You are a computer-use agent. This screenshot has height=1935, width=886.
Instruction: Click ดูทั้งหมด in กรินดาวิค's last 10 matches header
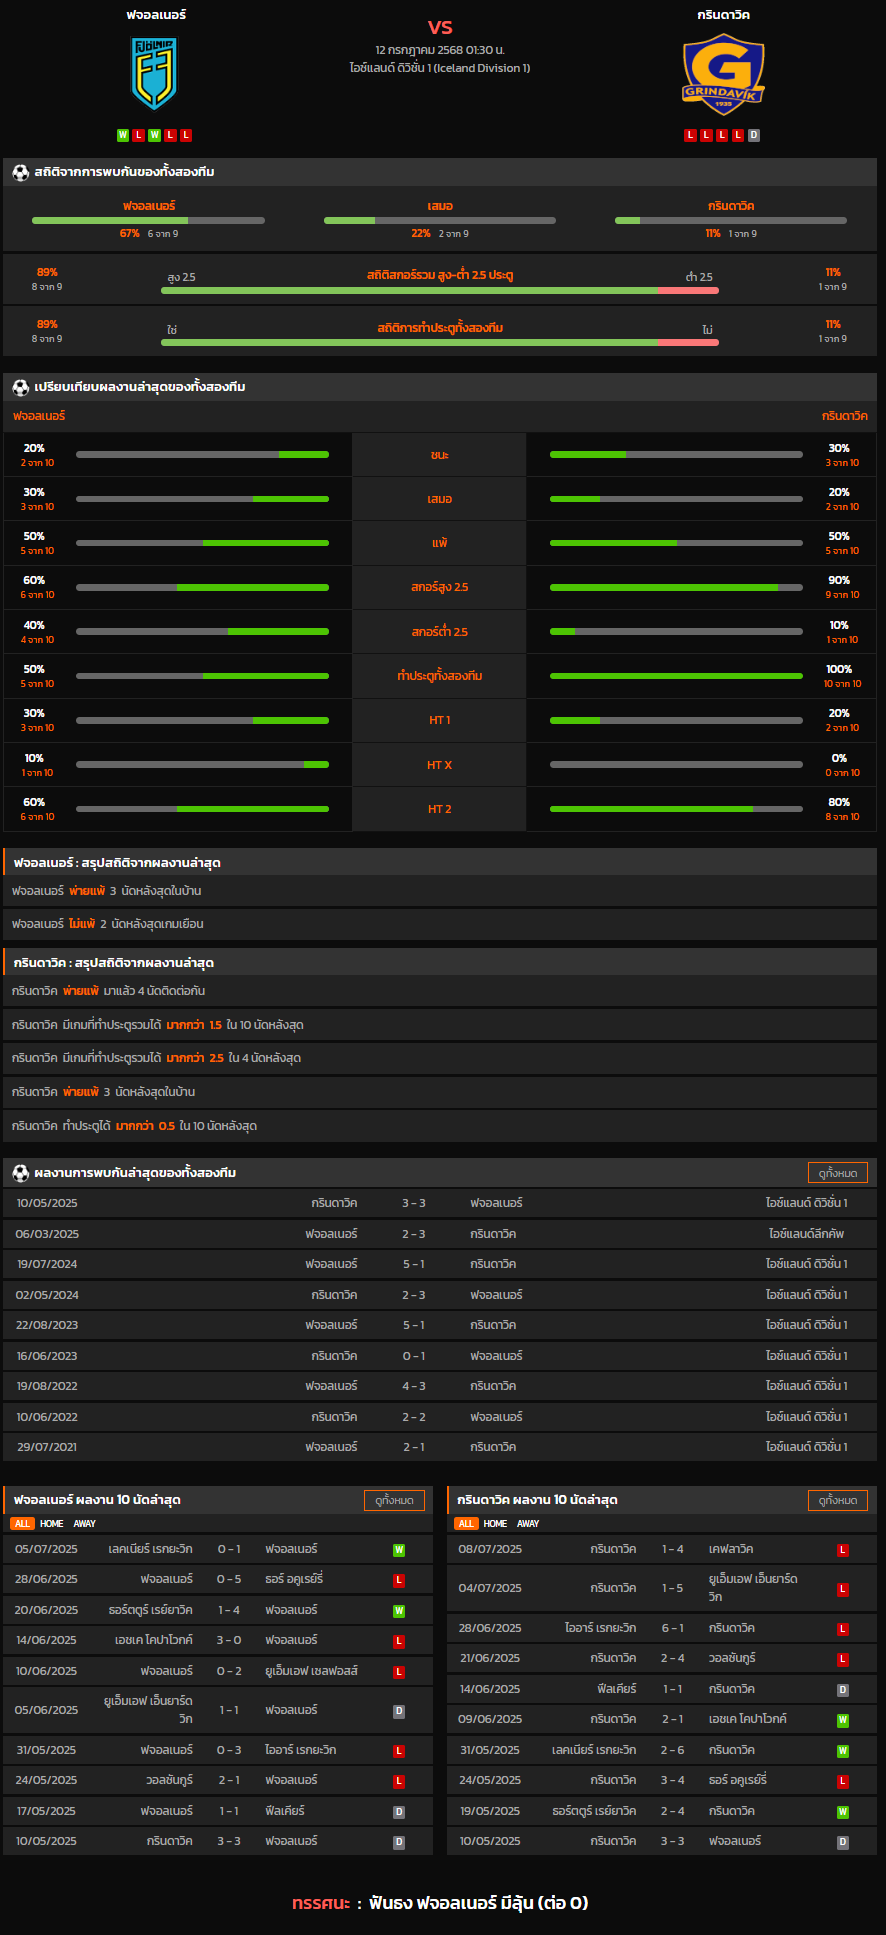[838, 1500]
